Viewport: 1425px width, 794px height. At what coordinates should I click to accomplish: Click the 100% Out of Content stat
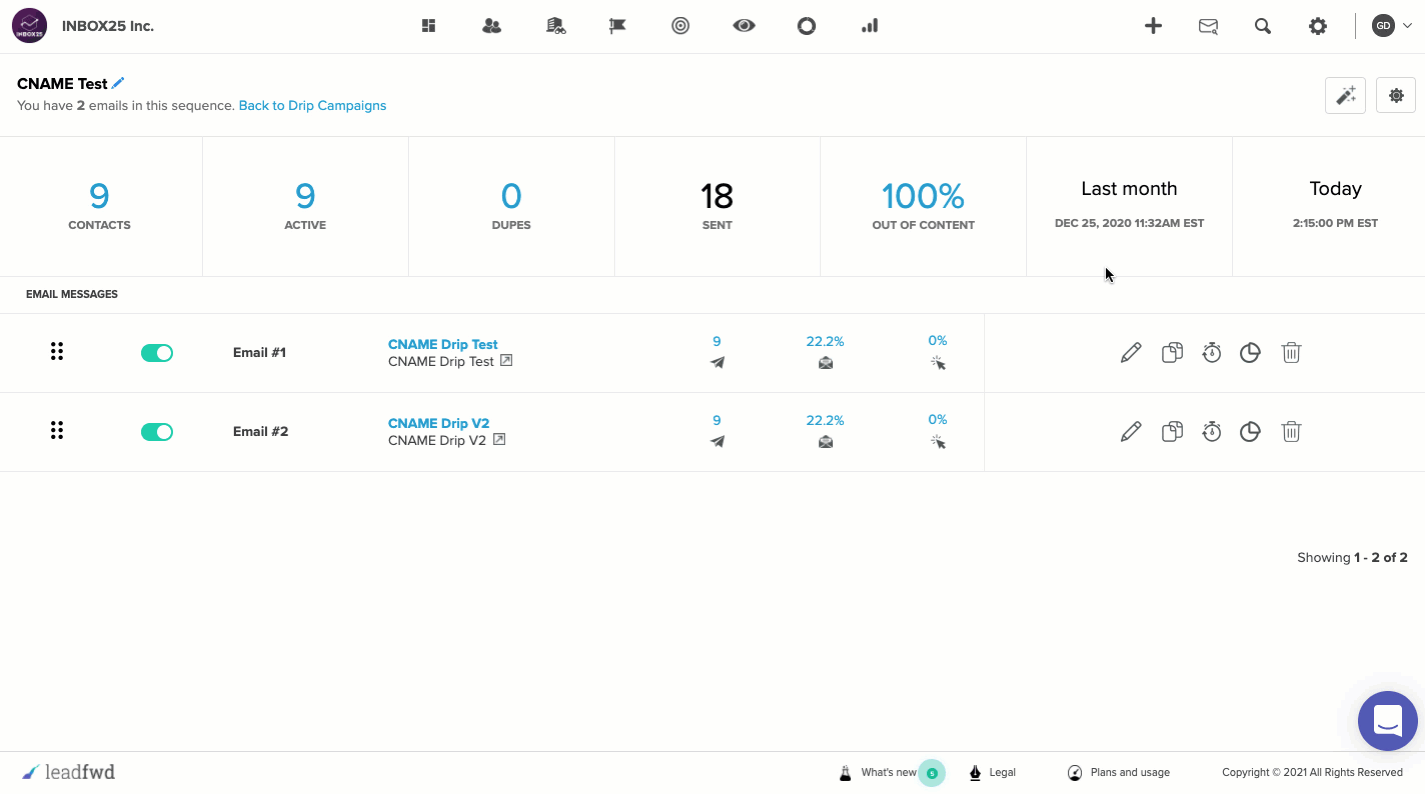coord(923,206)
